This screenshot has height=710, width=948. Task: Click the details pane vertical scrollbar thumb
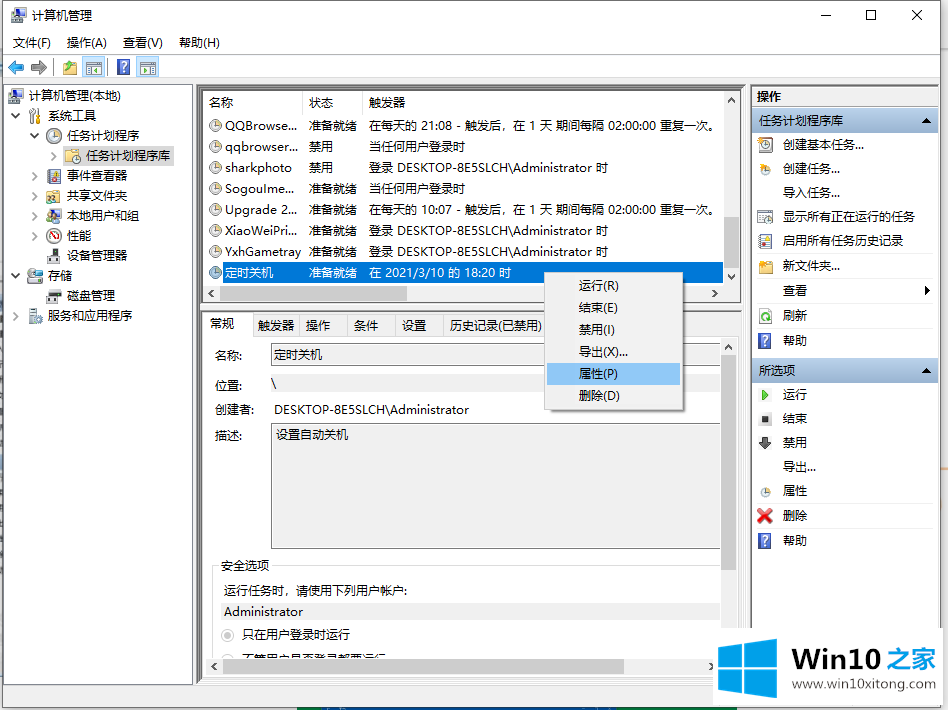pyautogui.click(x=729, y=463)
